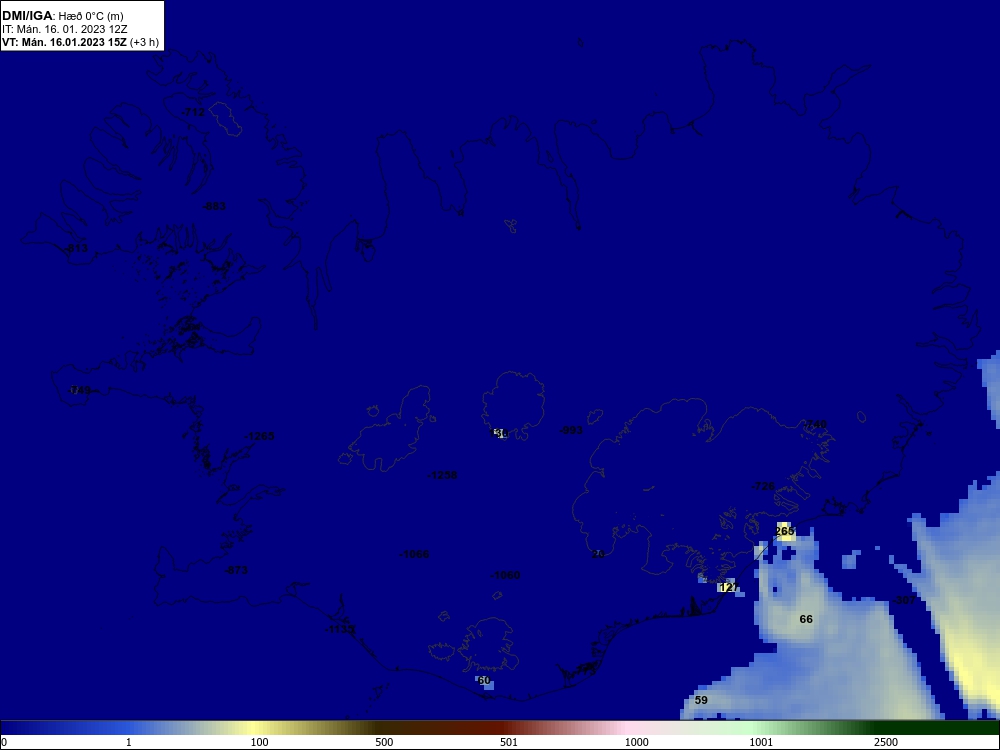Click legend label 501

click(509, 742)
